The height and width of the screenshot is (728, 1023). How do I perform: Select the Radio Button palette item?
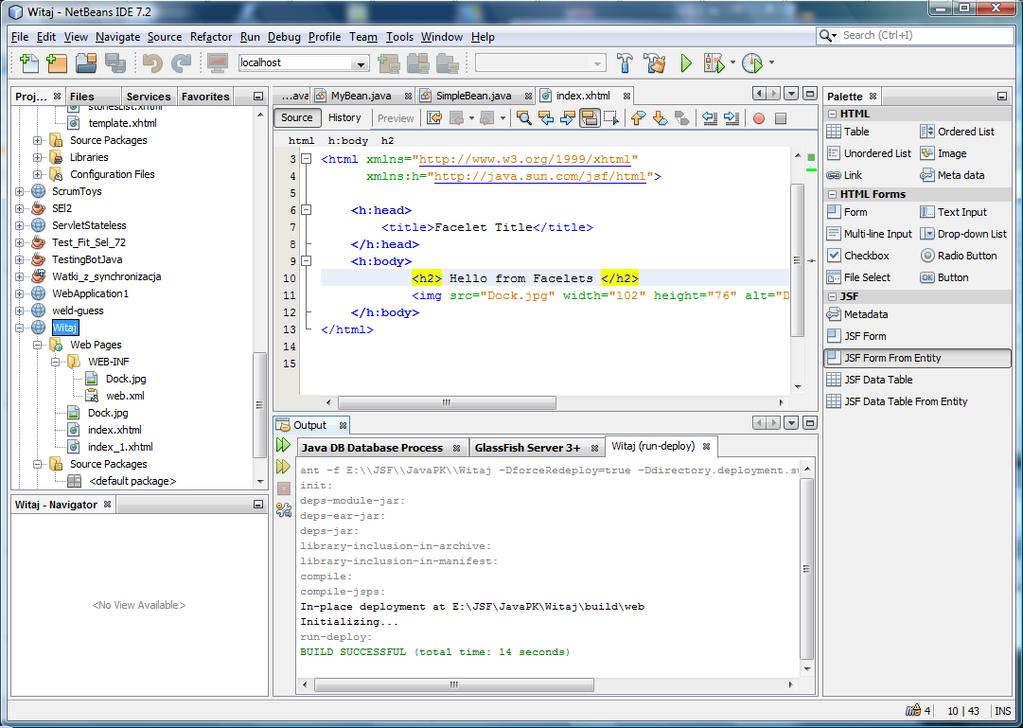coord(958,256)
